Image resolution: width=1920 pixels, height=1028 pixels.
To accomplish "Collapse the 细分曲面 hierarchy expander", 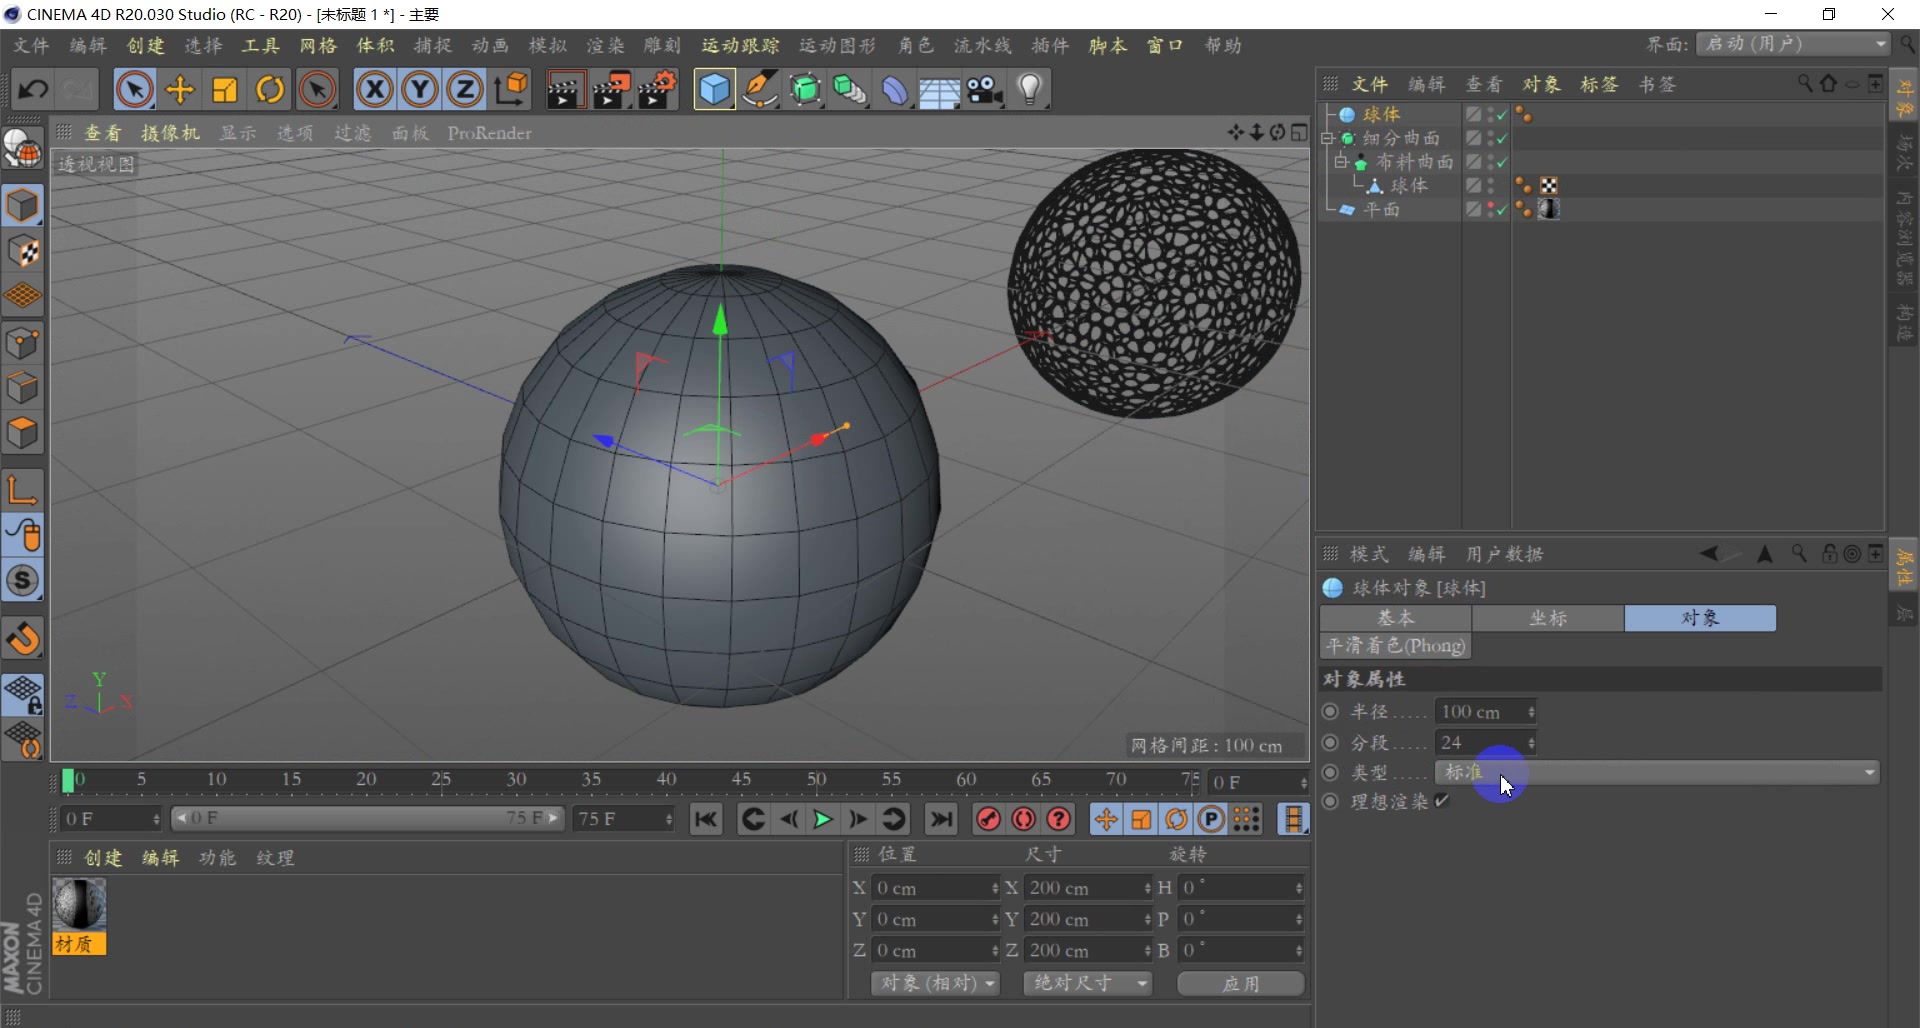I will [x=1329, y=138].
